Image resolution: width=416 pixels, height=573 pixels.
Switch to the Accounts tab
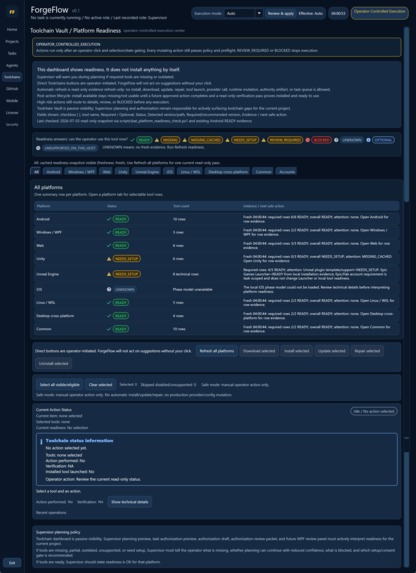click(287, 171)
